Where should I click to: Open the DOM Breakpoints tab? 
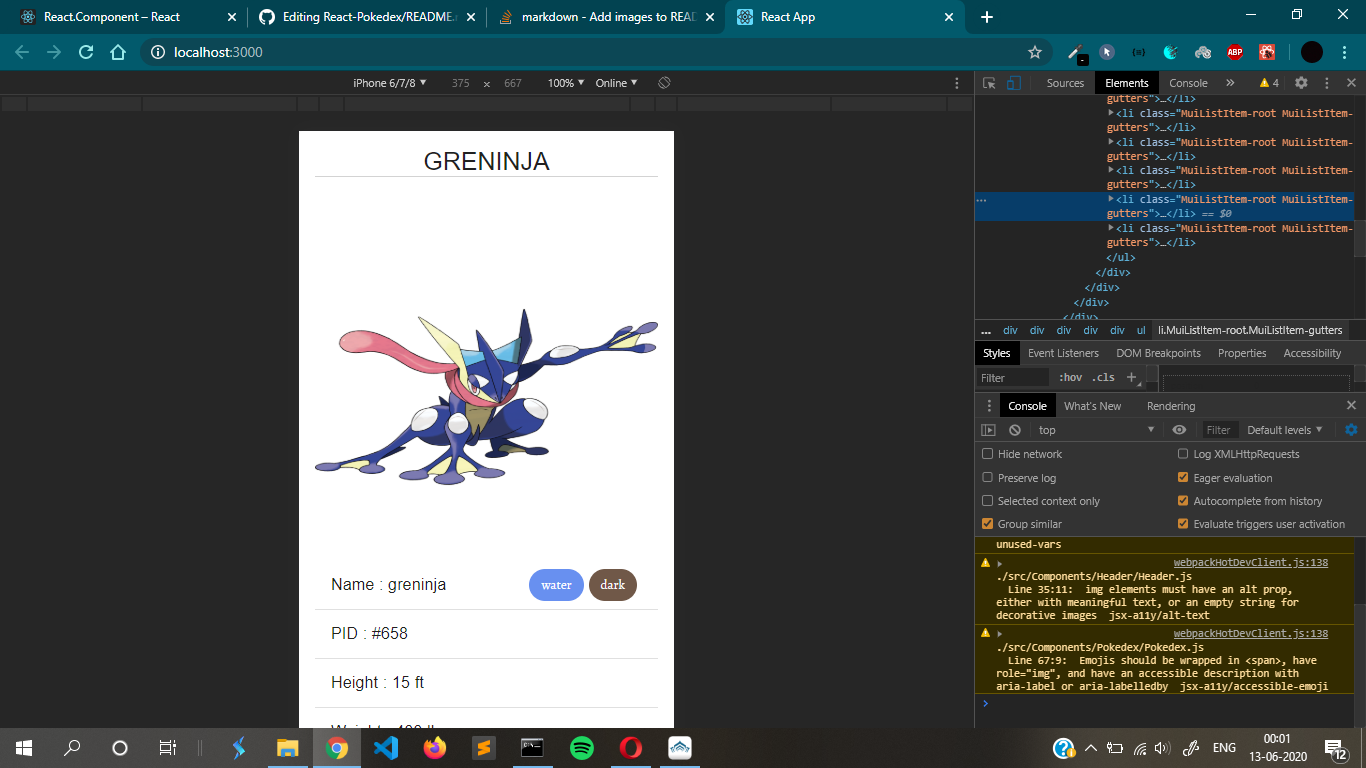click(x=1158, y=353)
